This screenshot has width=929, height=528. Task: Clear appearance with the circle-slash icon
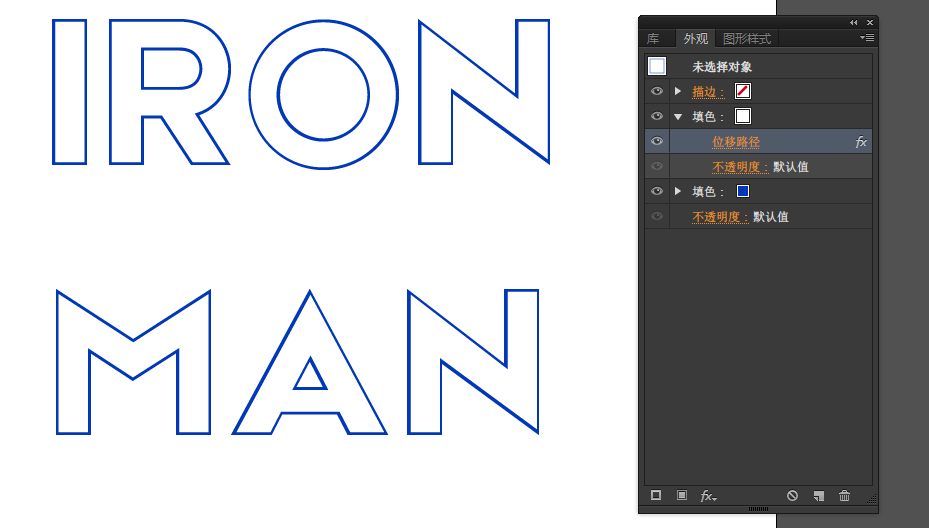click(x=792, y=495)
